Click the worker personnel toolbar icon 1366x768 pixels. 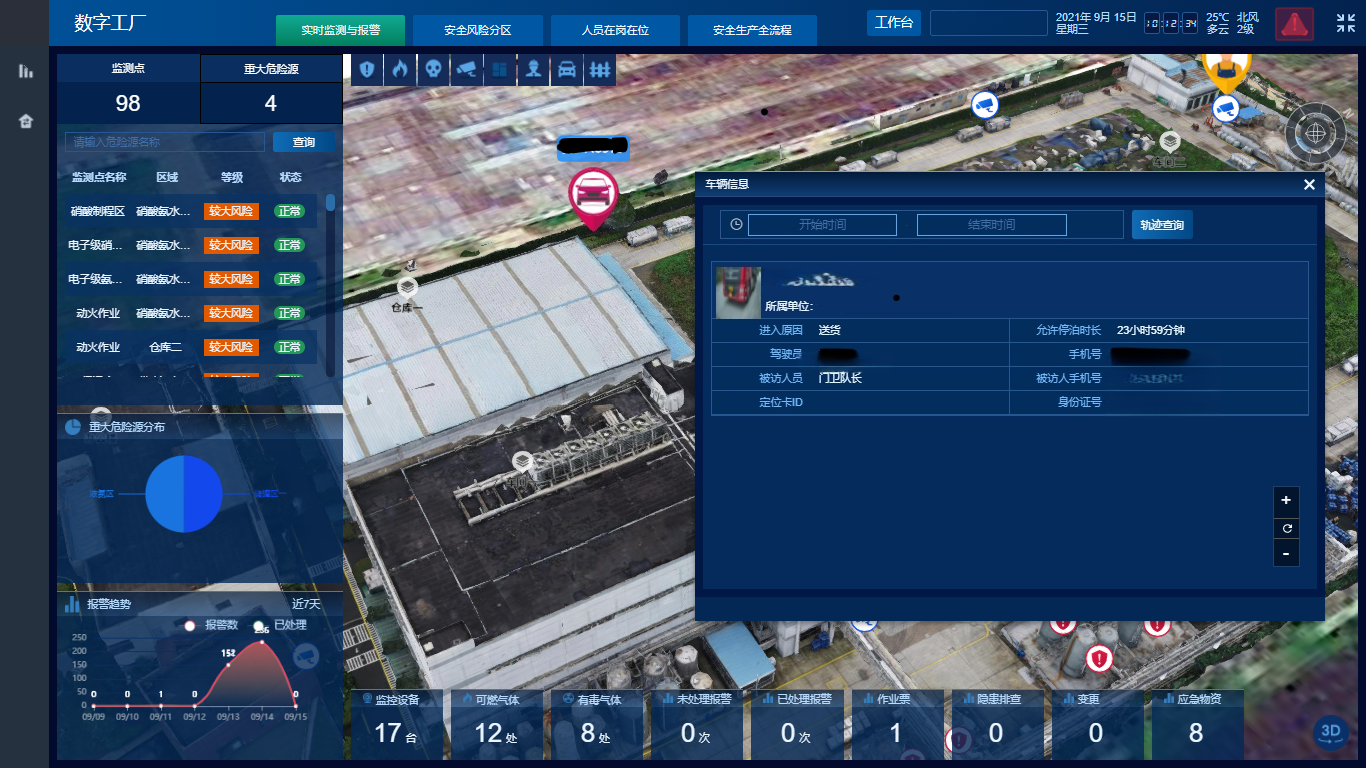point(533,70)
